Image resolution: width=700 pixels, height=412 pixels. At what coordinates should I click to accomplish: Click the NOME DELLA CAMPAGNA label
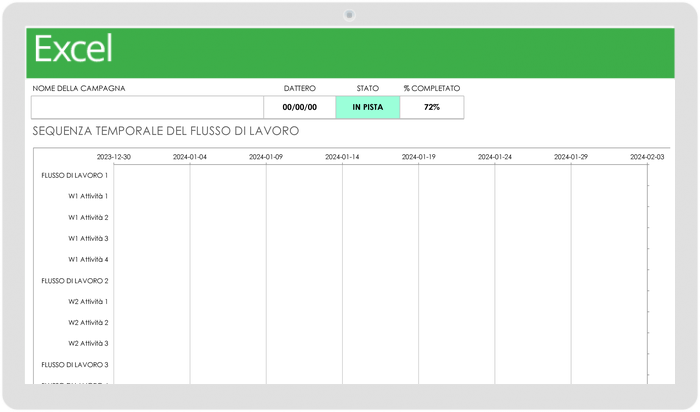(79, 88)
